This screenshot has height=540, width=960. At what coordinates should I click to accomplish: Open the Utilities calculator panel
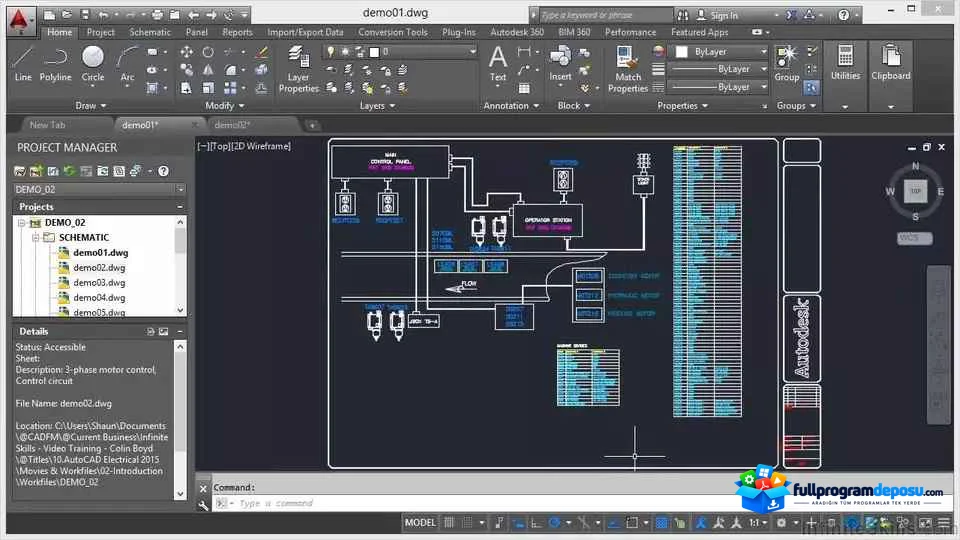846,63
